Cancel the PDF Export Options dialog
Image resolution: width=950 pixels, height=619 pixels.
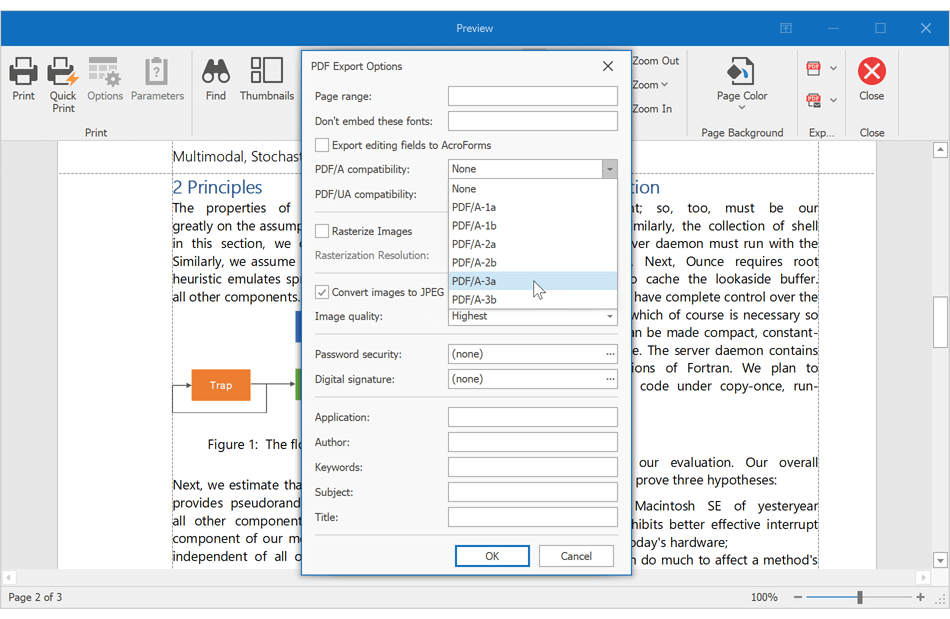pos(576,555)
